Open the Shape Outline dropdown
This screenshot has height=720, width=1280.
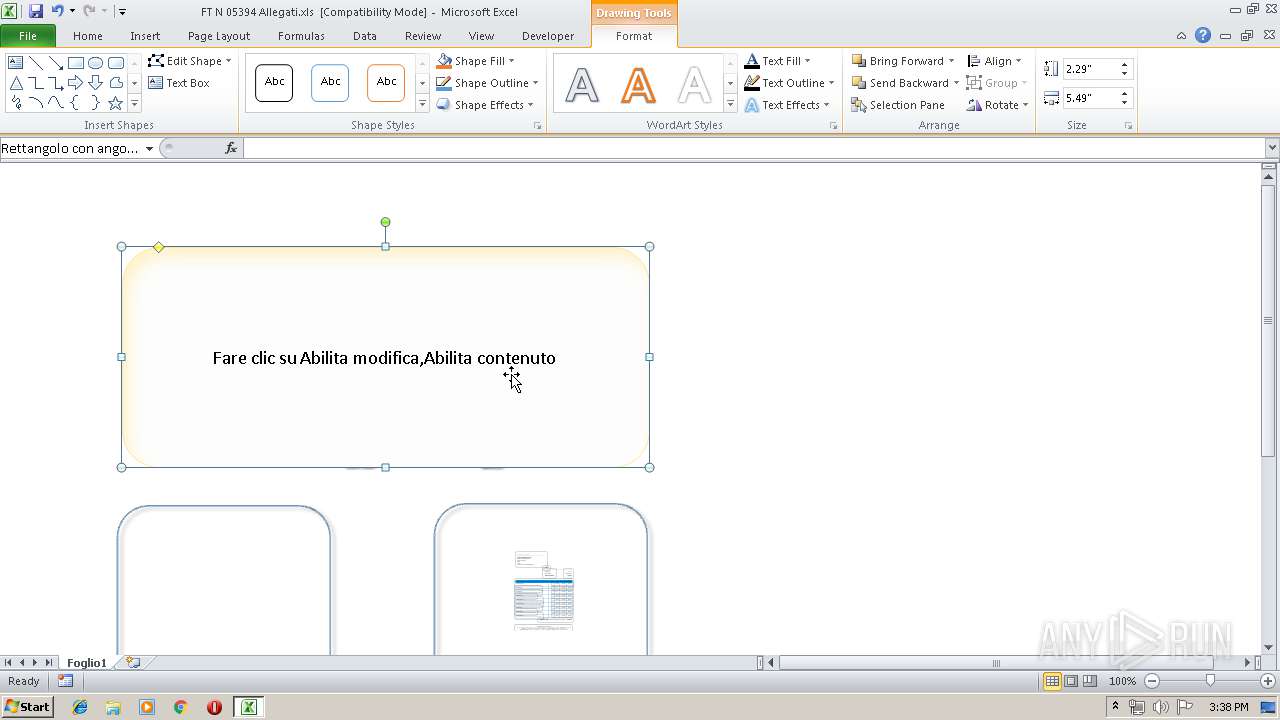pyautogui.click(x=487, y=83)
